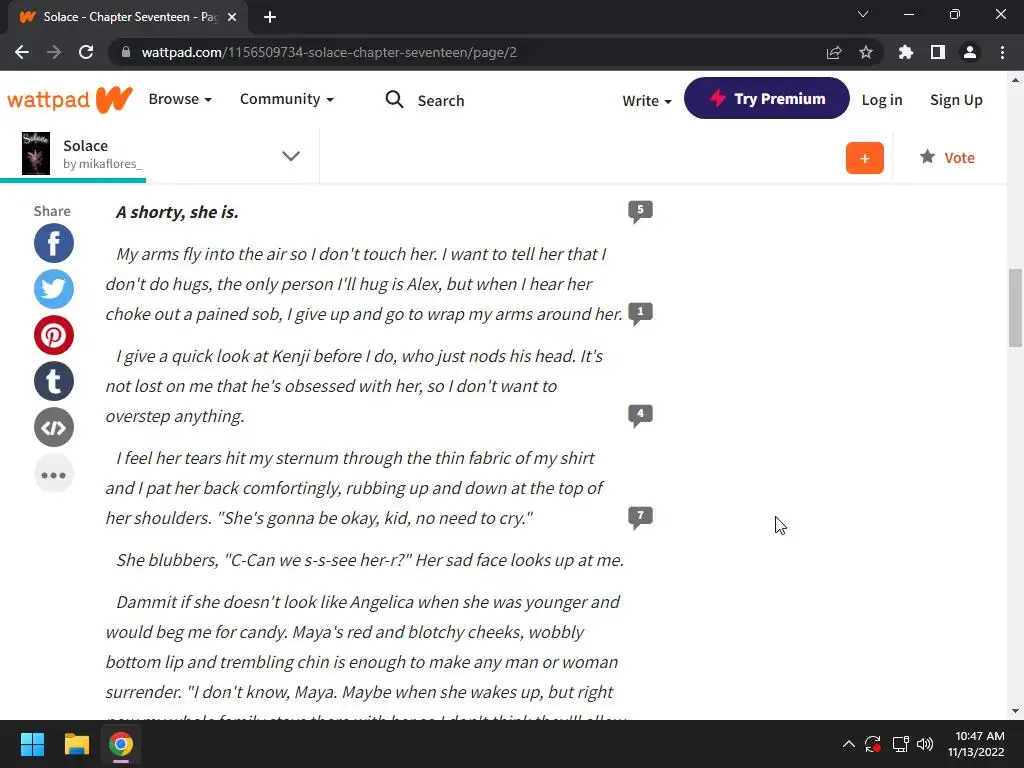This screenshot has height=768, width=1024.
Task: Open a new browser tab
Action: 270,17
